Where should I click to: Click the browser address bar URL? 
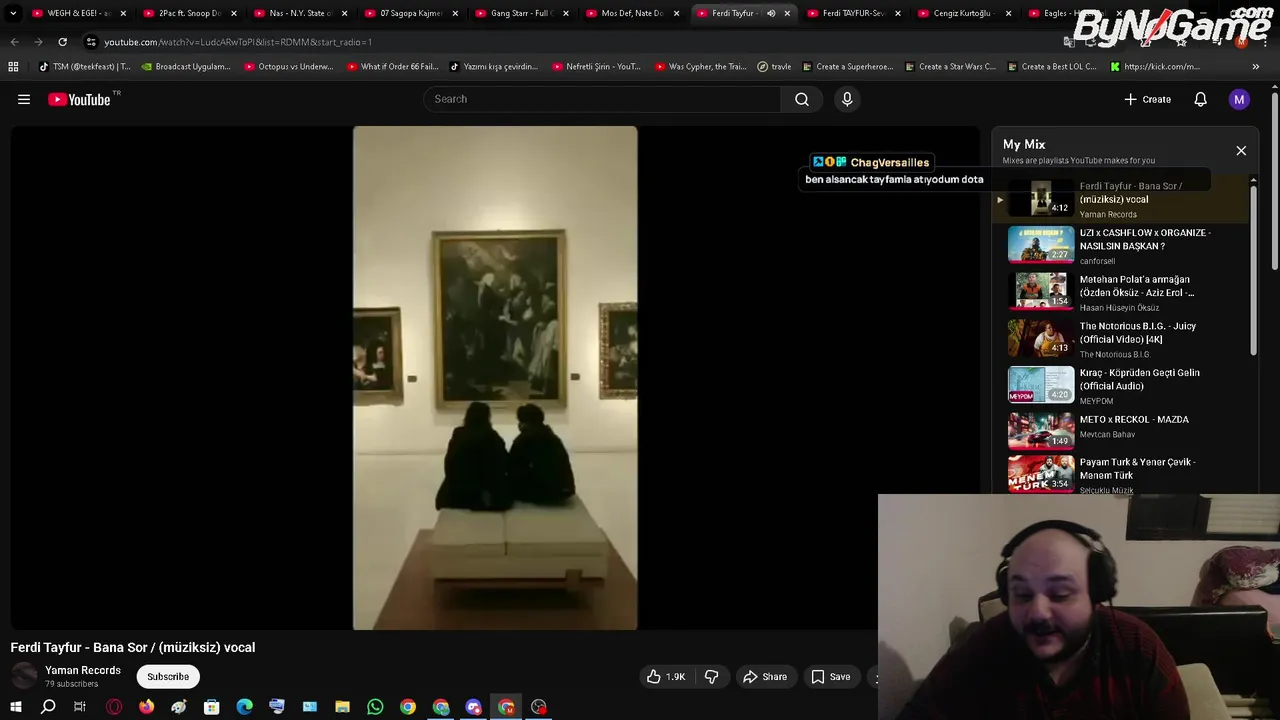(x=238, y=42)
